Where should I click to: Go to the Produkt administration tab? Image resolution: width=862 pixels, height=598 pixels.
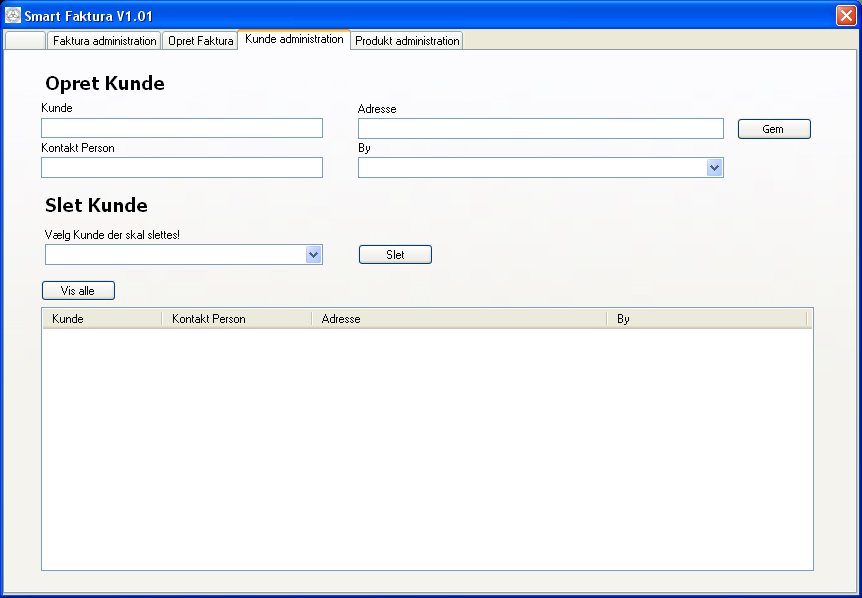(407, 41)
